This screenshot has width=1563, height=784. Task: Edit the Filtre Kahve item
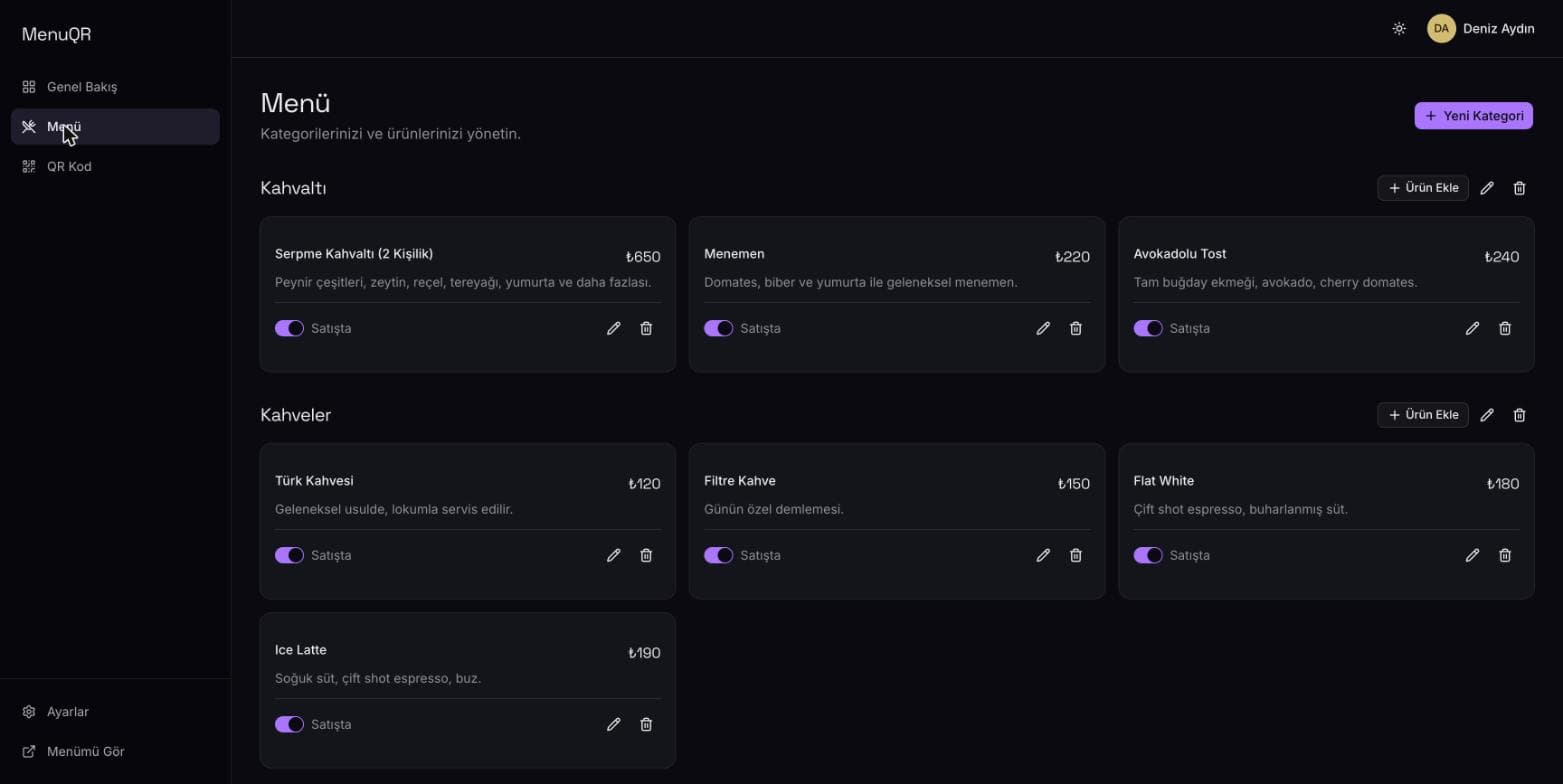pos(1043,555)
